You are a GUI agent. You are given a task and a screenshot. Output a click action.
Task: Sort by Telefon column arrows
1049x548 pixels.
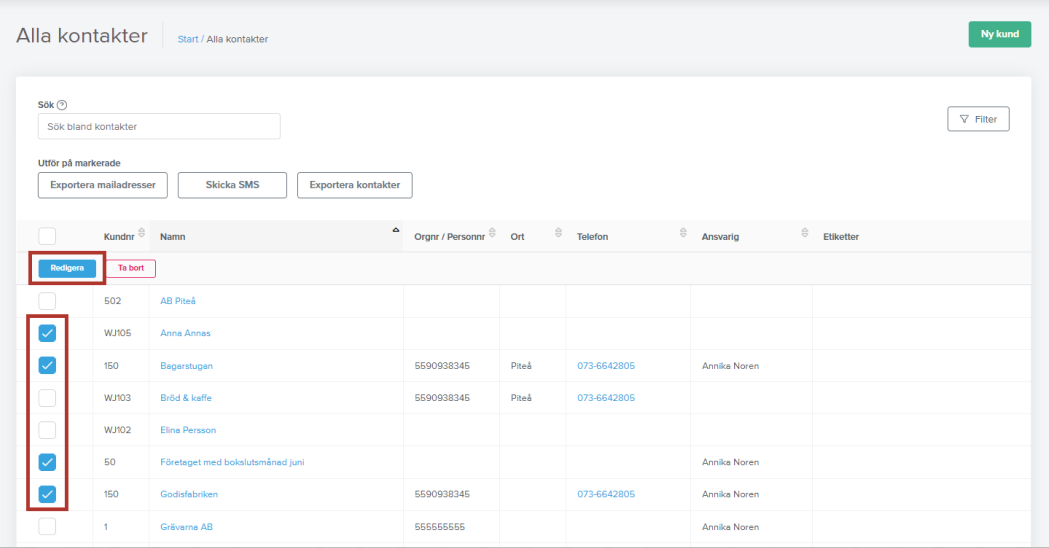click(x=683, y=234)
